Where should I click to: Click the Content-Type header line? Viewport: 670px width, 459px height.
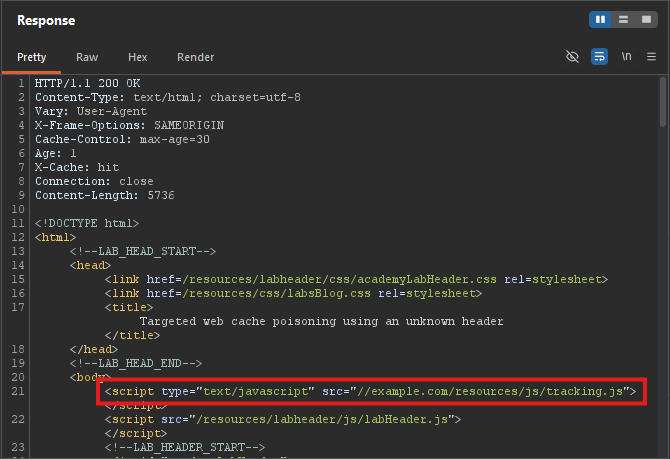168,97
